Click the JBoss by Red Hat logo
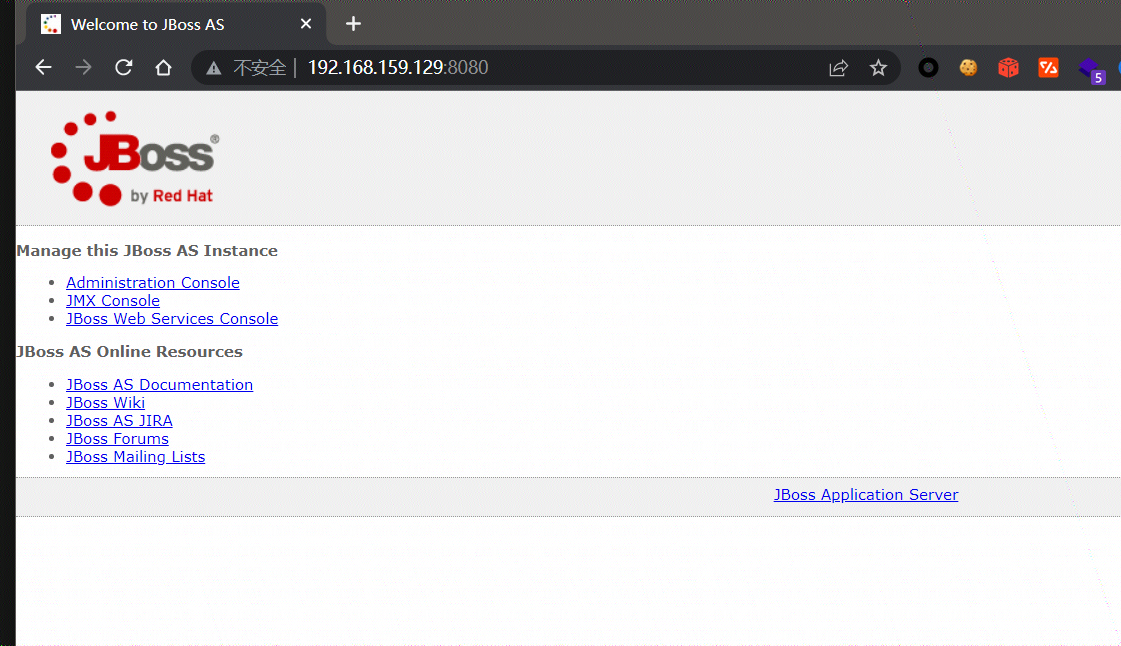This screenshot has height=646, width=1121. coord(135,159)
